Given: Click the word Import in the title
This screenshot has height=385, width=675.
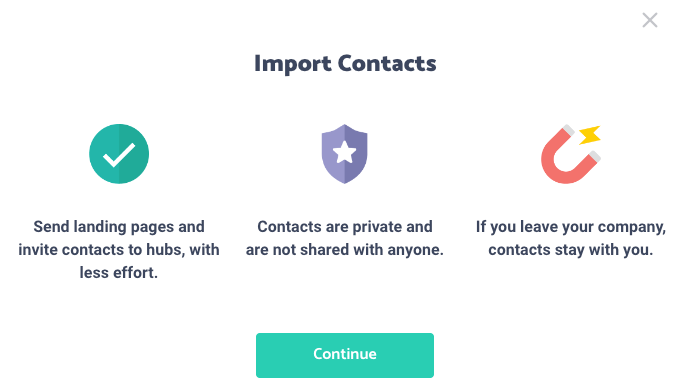Looking at the screenshot, I should 293,64.
